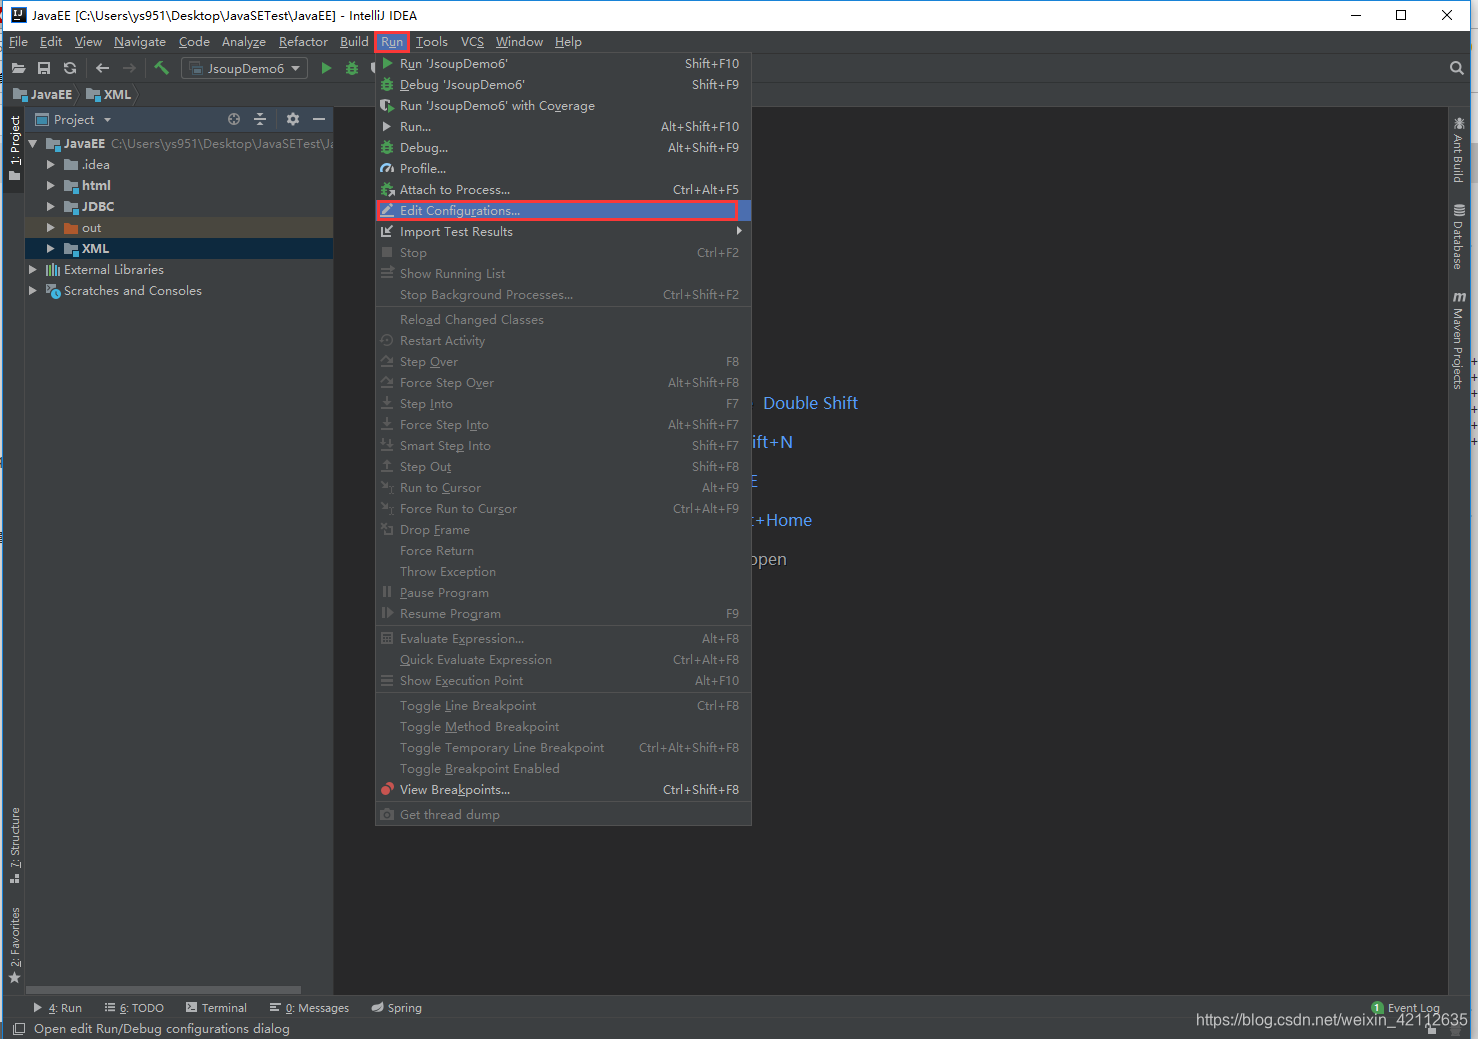Open the Navigate menu

pos(140,42)
